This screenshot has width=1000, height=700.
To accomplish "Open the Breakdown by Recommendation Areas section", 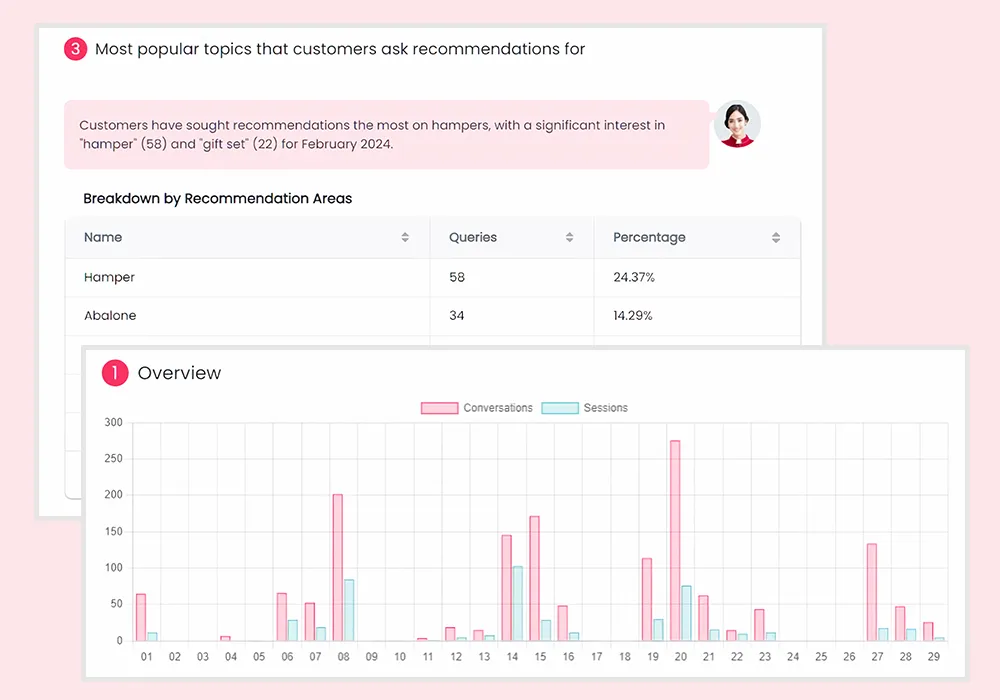I will pos(217,198).
